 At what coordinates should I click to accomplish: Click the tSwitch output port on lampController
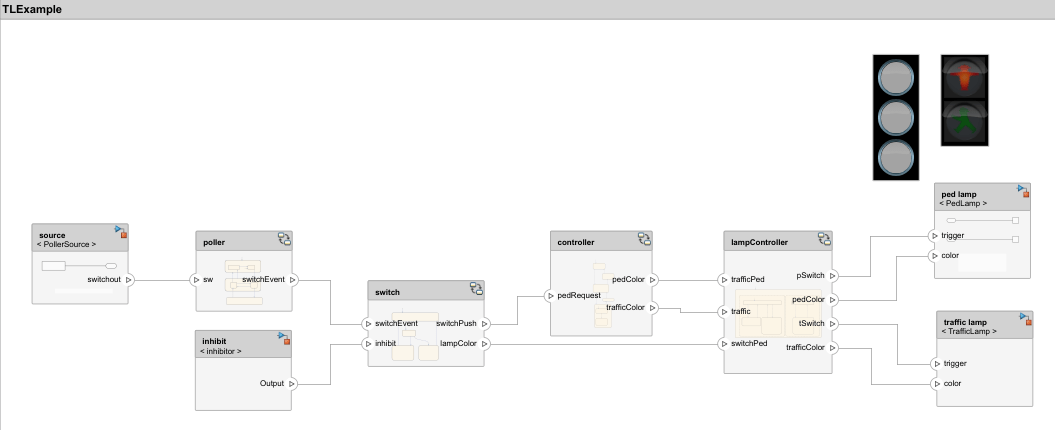point(832,324)
